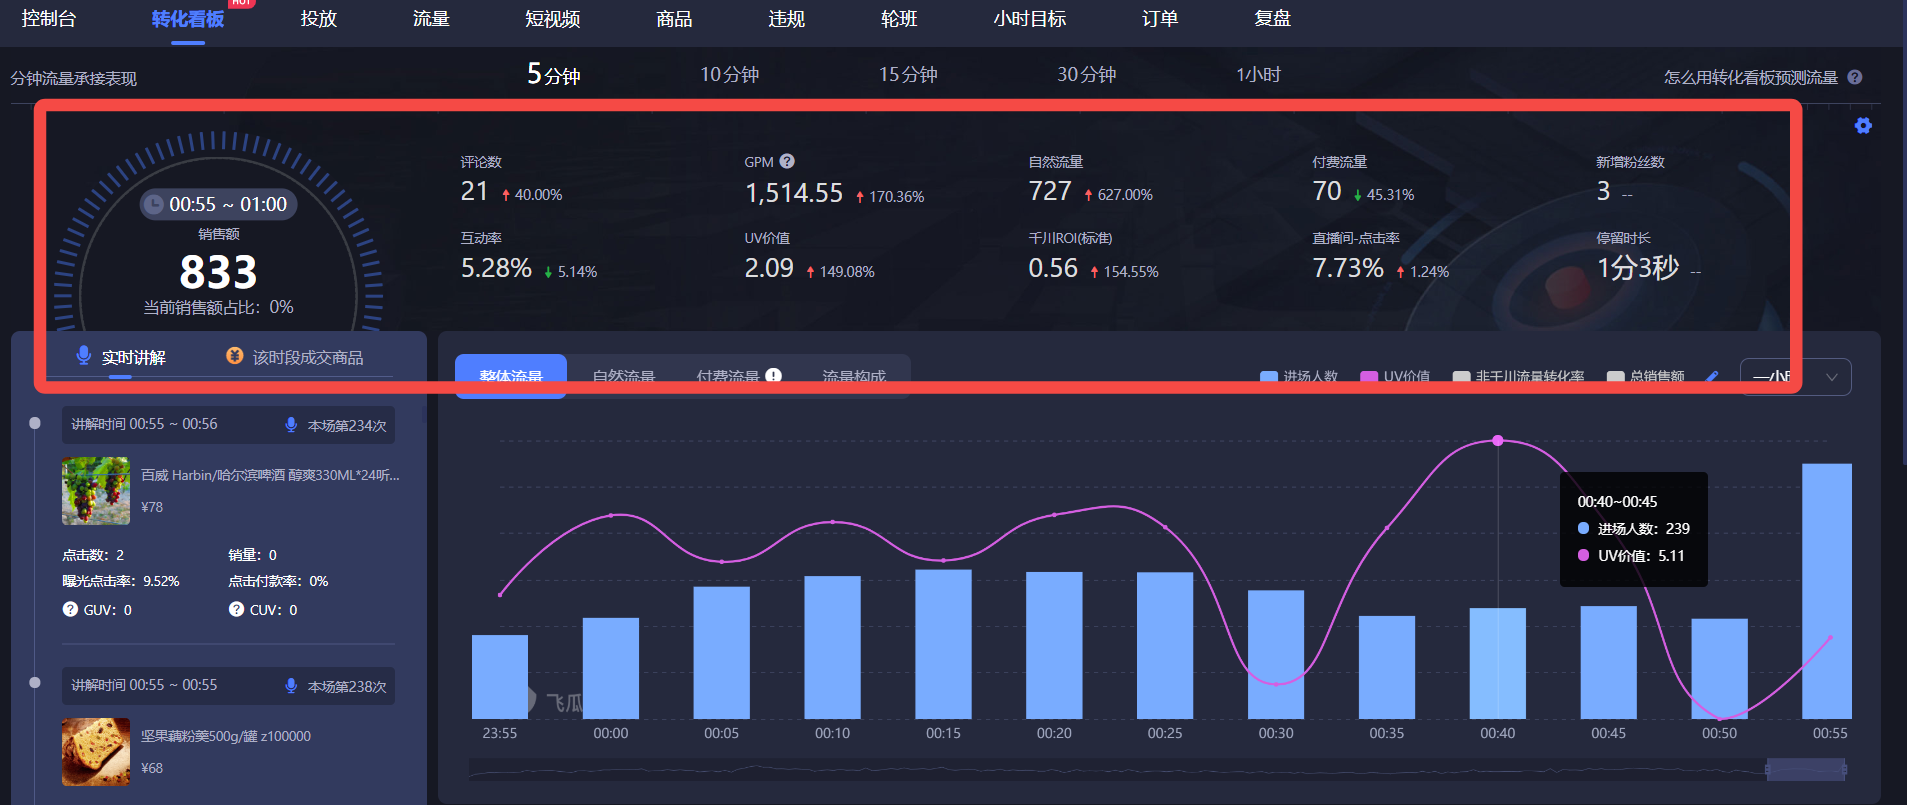Click the GPM value 1,514.55
1907x805 pixels.
point(794,193)
